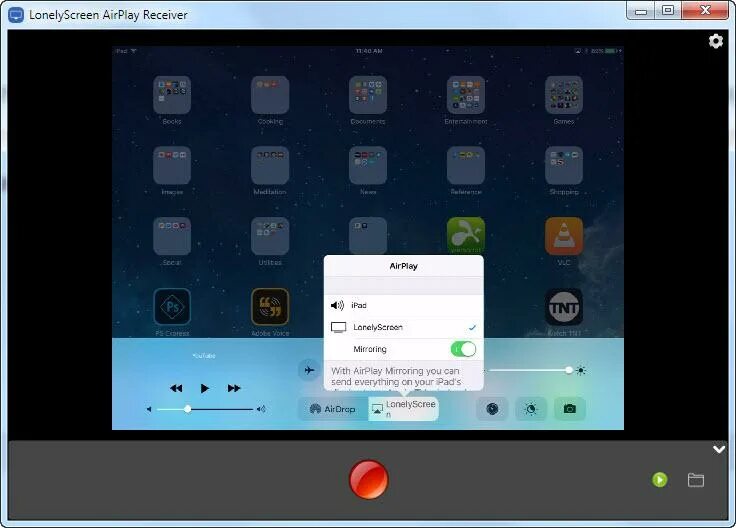Select iPad as AirPlay output
The image size is (736, 528).
404,306
